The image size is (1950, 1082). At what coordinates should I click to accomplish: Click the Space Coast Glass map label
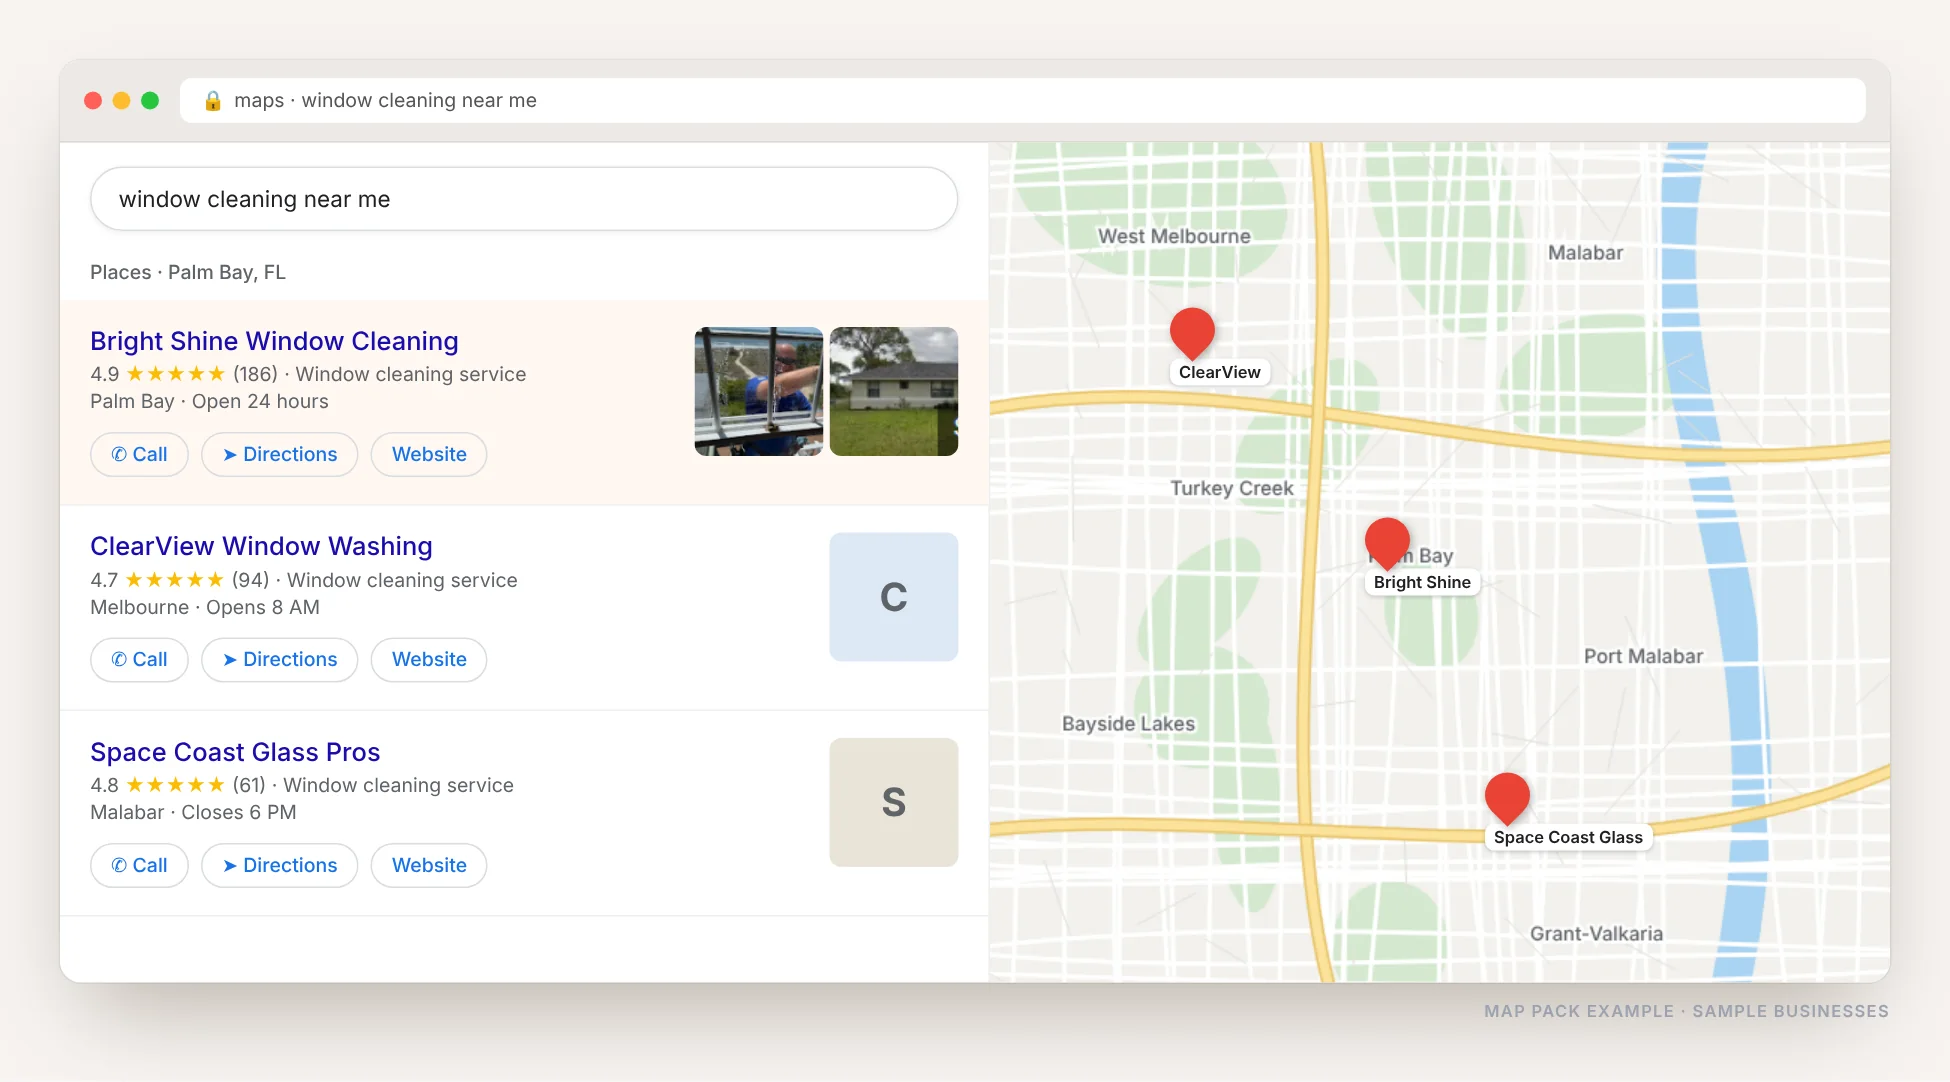tap(1568, 837)
